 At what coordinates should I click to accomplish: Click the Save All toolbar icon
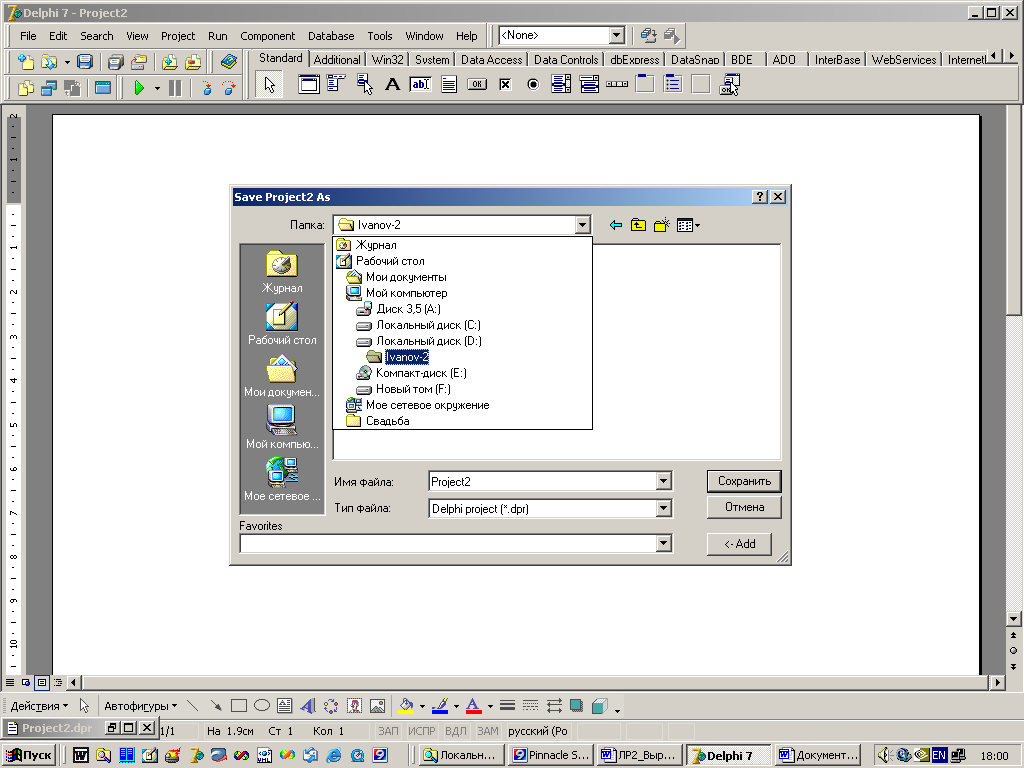coord(116,62)
